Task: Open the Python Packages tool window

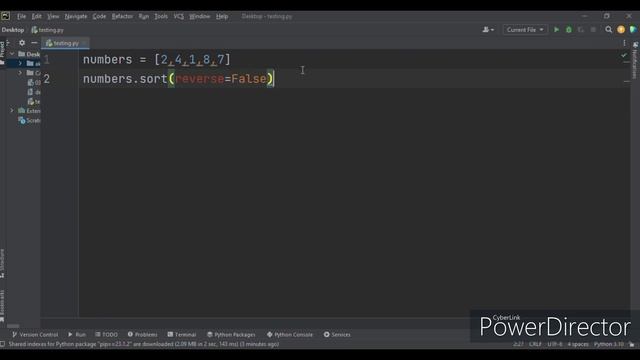Action: (x=231, y=334)
